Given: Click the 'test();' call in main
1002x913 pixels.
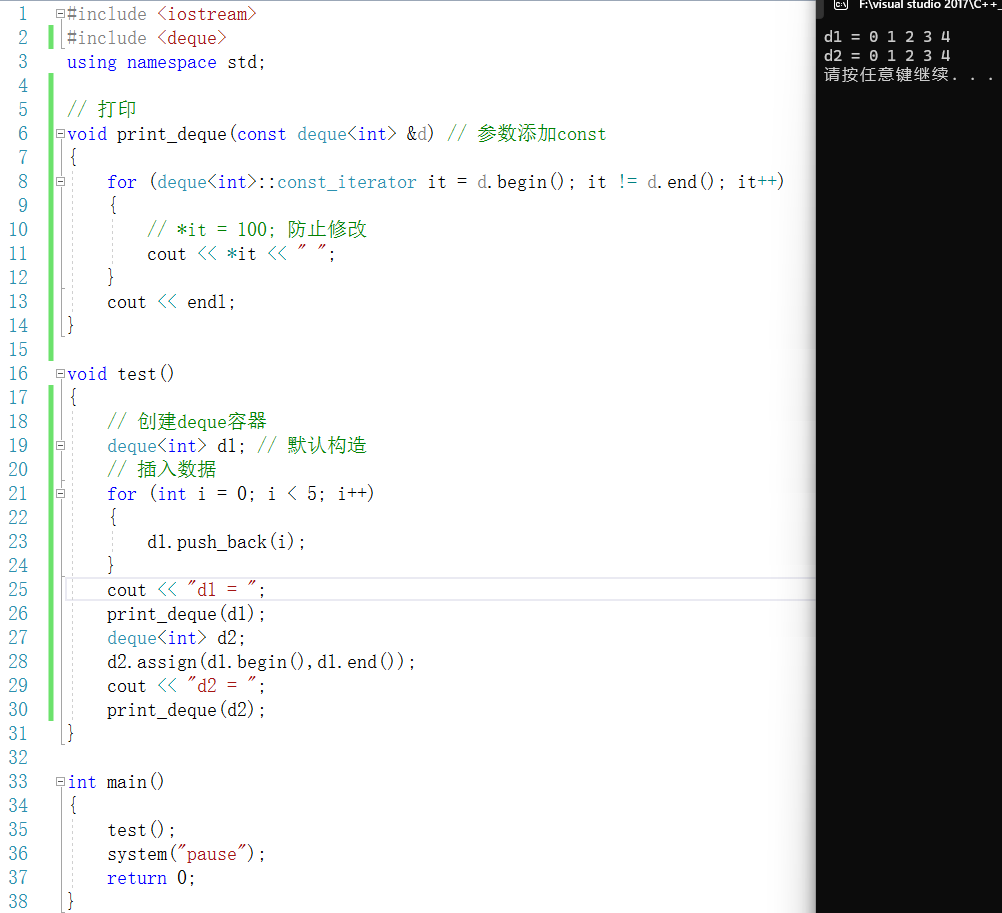Looking at the screenshot, I should [141, 830].
